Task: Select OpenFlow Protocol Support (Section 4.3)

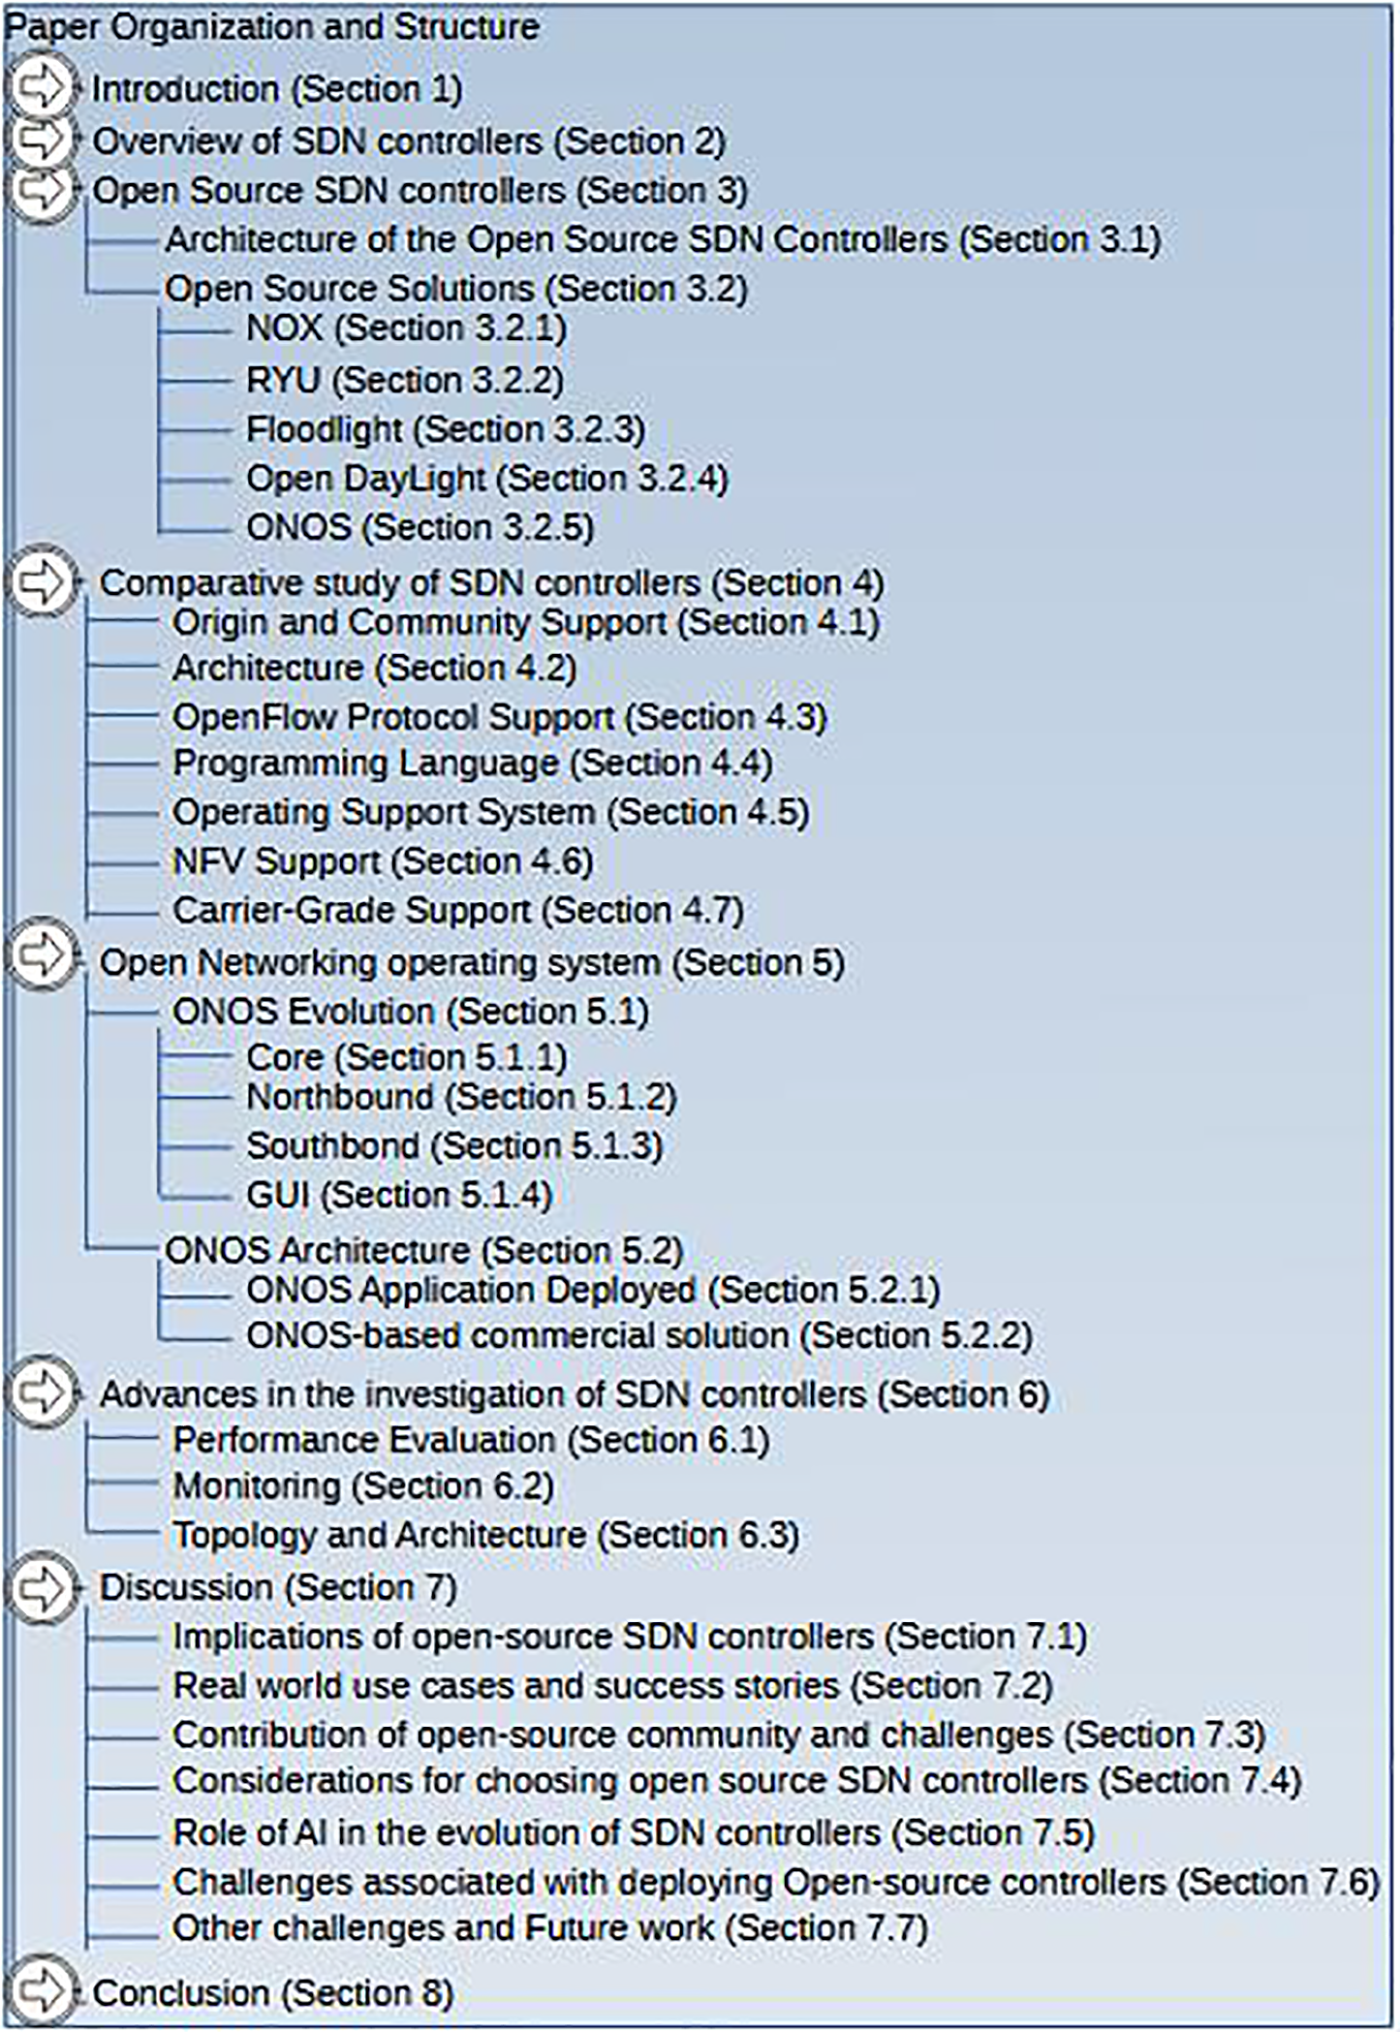Action: (x=499, y=717)
